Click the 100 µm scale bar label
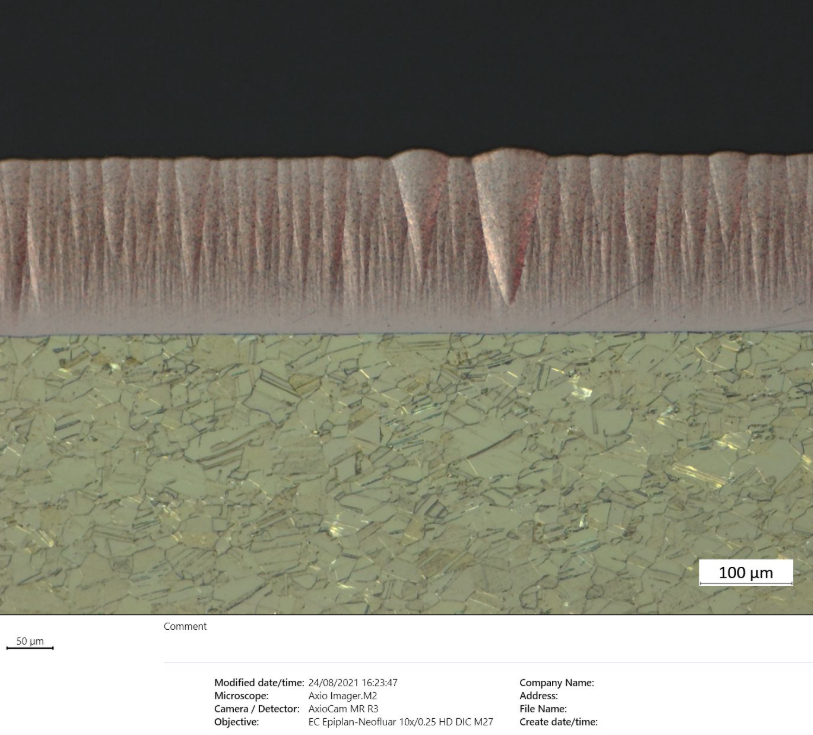 point(745,572)
